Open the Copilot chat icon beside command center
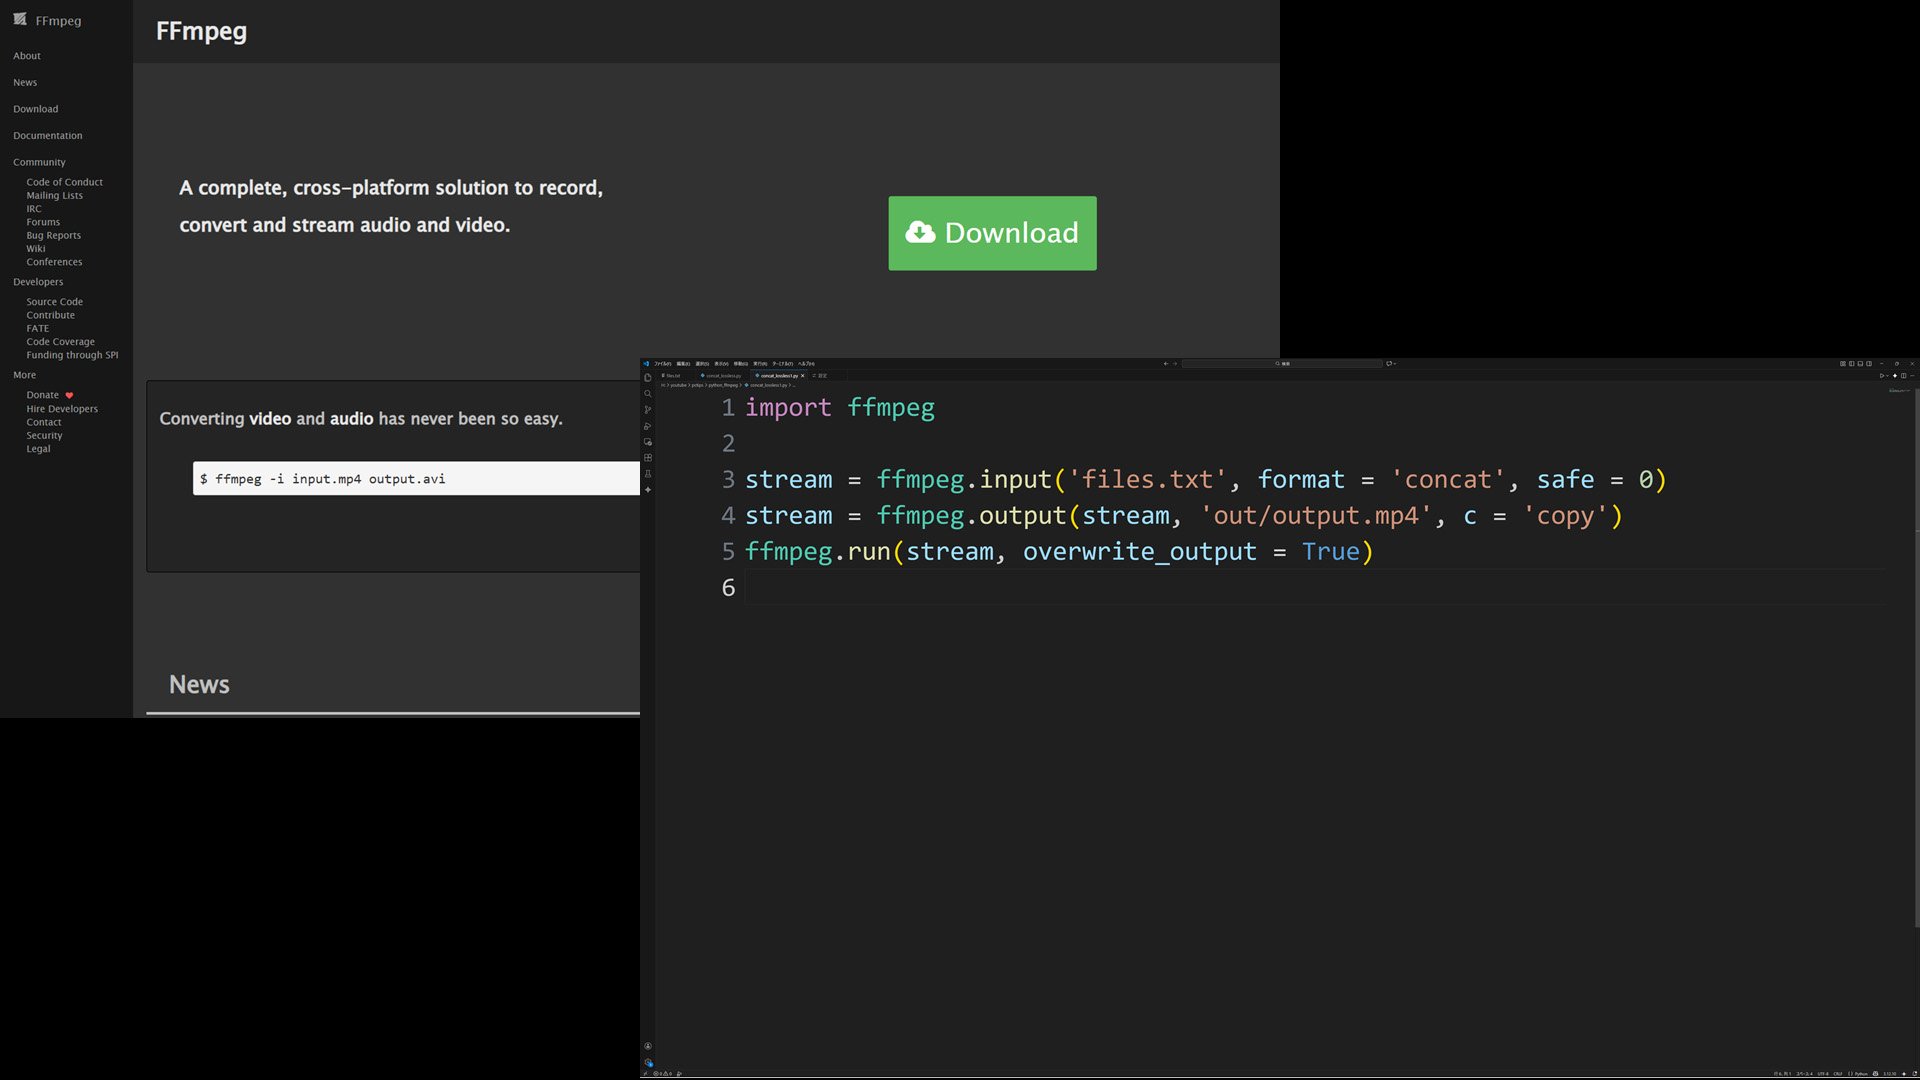The height and width of the screenshot is (1080, 1920). 1389,364
